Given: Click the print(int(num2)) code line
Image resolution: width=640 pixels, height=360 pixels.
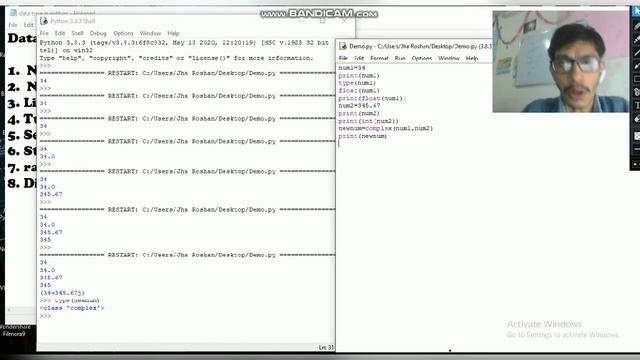Looking at the screenshot, I should (368, 121).
